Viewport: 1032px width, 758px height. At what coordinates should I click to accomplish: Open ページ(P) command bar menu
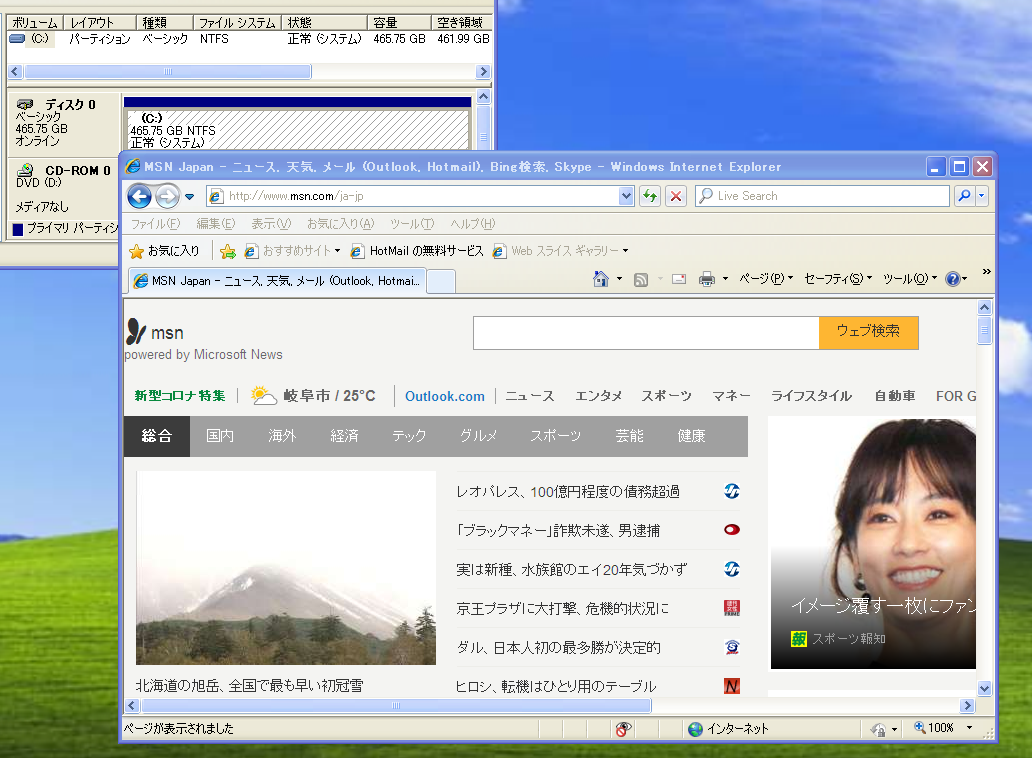(765, 279)
